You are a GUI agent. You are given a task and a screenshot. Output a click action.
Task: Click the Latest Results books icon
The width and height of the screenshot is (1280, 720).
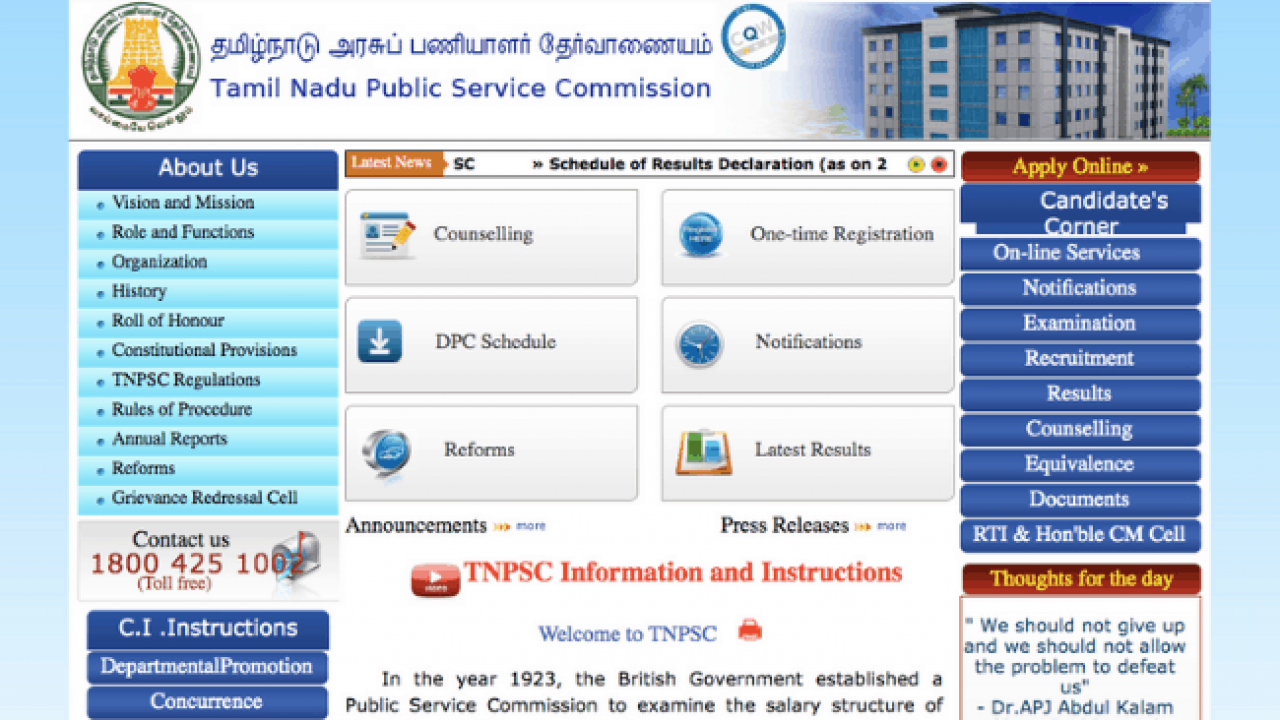coord(703,451)
